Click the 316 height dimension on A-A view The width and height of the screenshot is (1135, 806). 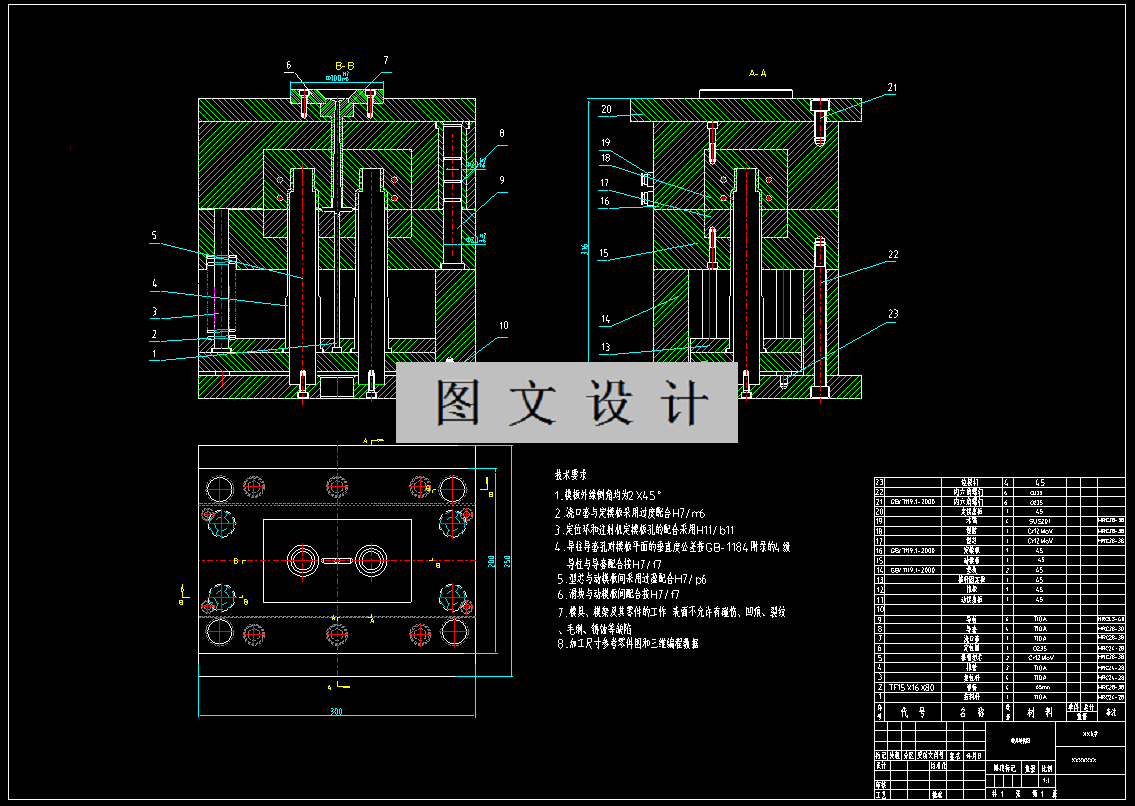(584, 248)
